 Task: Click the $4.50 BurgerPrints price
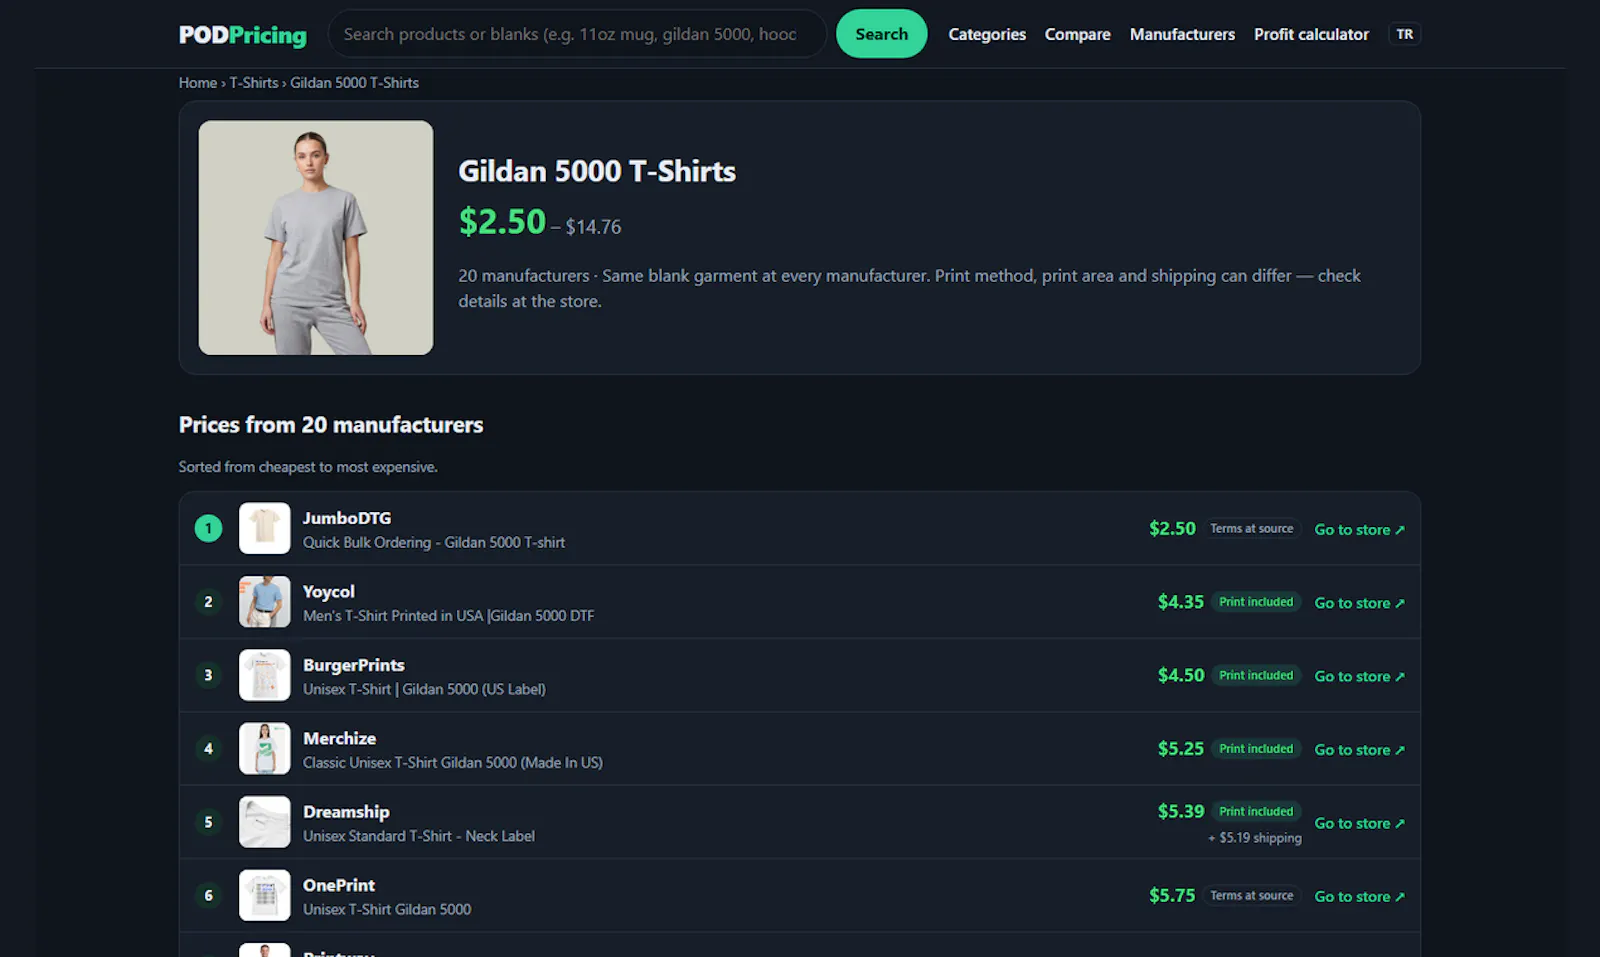pos(1181,675)
